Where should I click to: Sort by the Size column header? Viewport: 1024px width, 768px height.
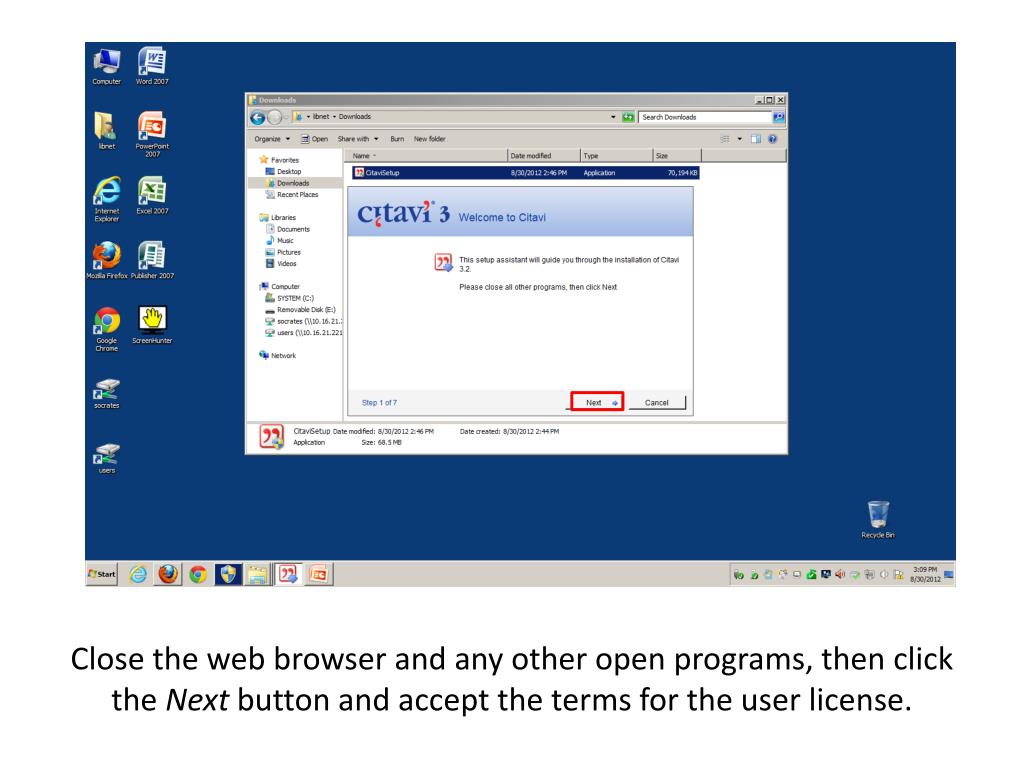click(677, 155)
